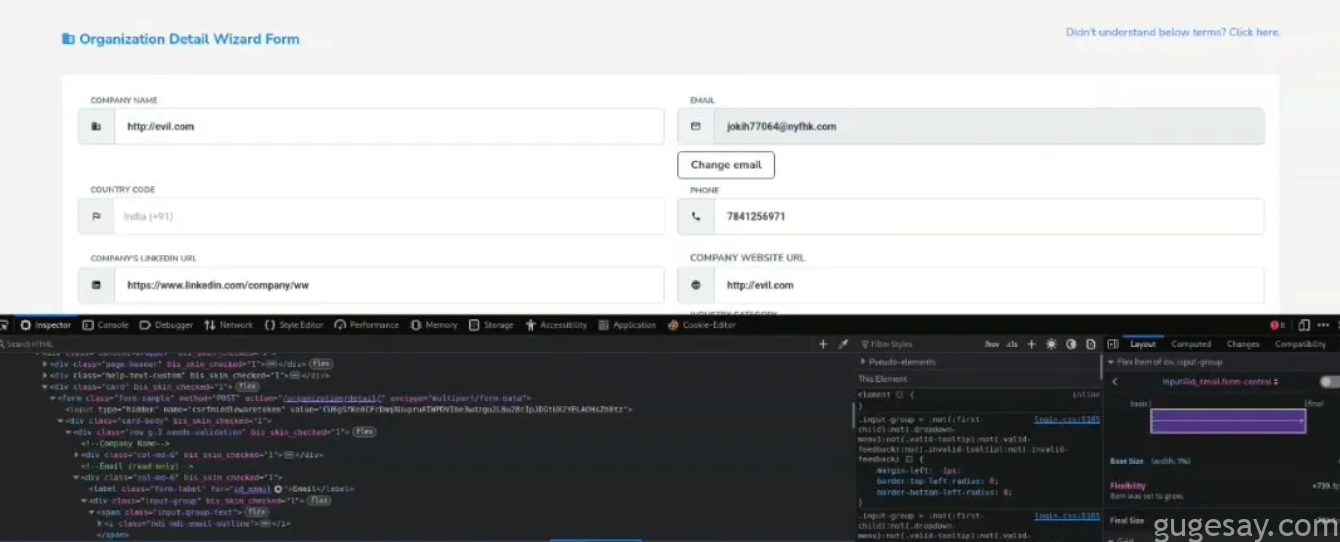Click the Change email button
Image resolution: width=1340 pixels, height=542 pixels.
pos(725,165)
